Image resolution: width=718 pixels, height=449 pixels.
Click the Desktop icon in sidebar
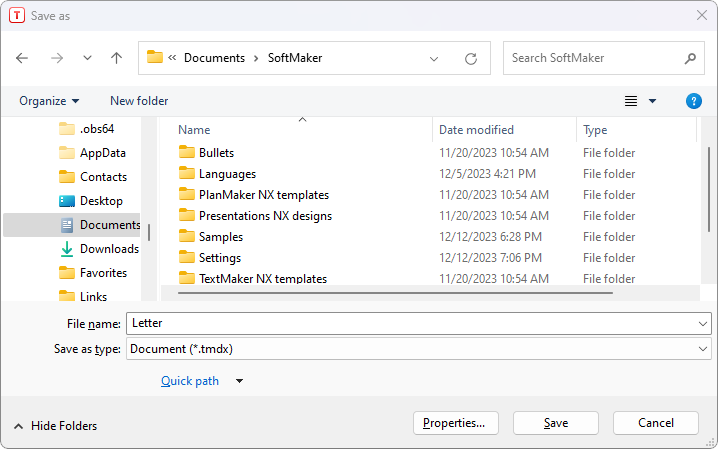click(x=67, y=201)
